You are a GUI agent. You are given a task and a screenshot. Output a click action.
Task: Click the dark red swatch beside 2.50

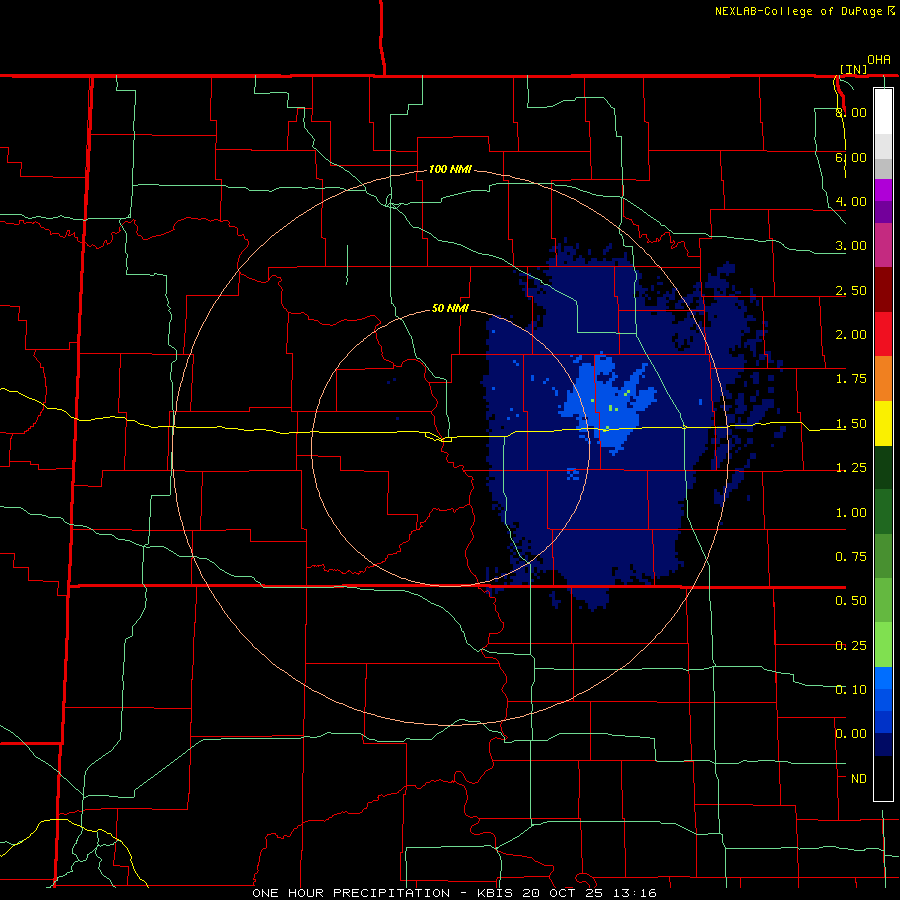[x=883, y=290]
